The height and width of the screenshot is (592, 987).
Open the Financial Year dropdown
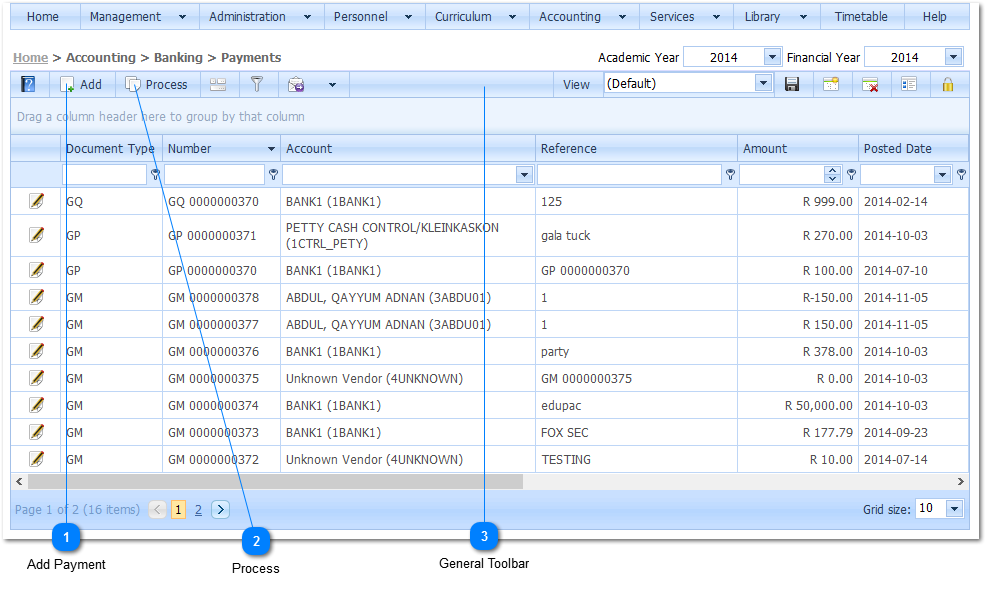click(954, 57)
